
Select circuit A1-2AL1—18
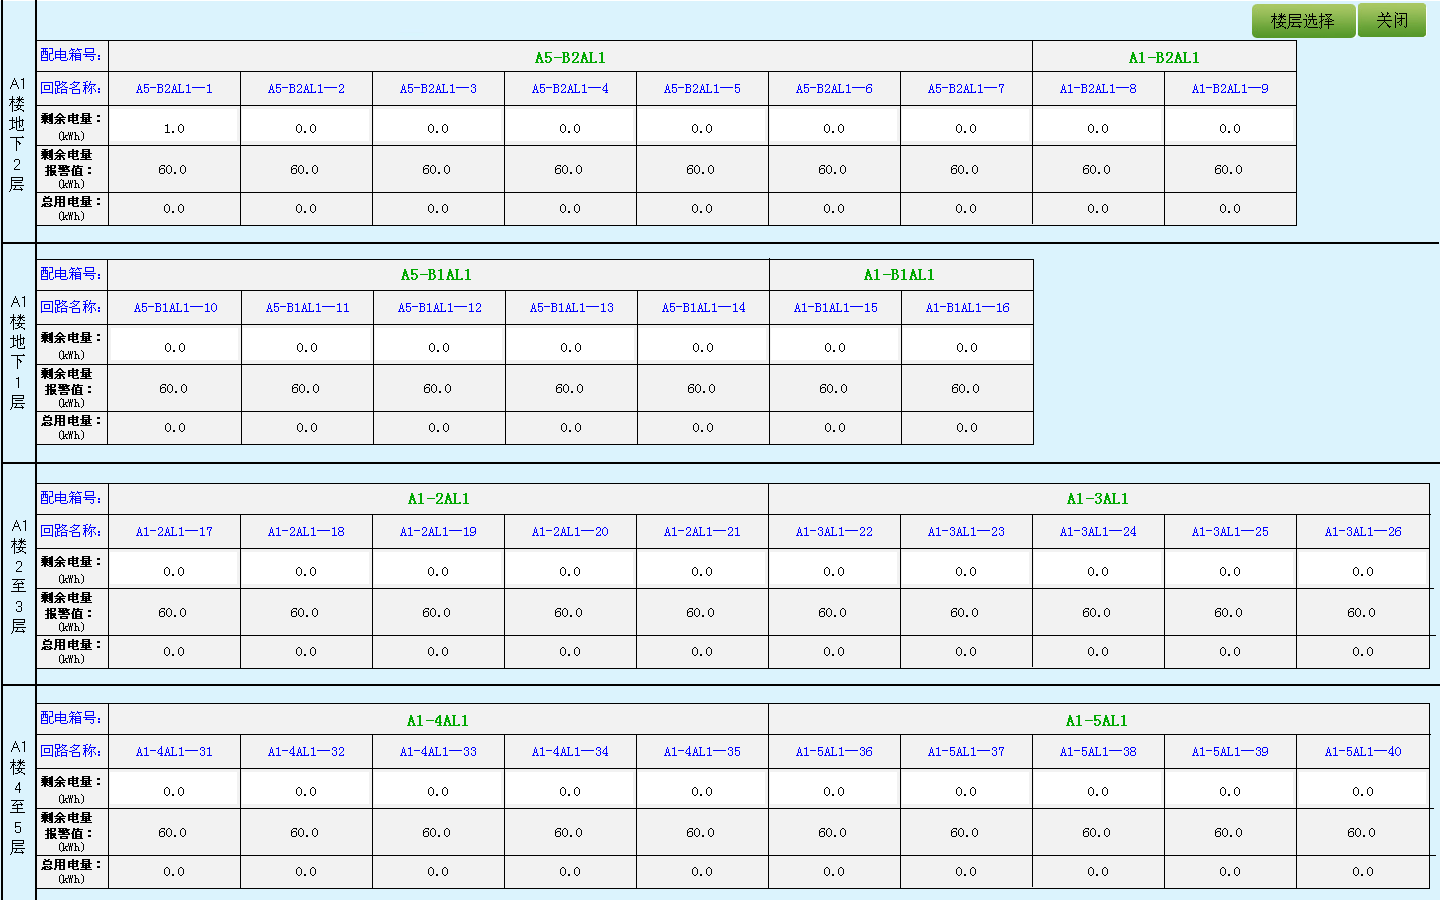(306, 532)
